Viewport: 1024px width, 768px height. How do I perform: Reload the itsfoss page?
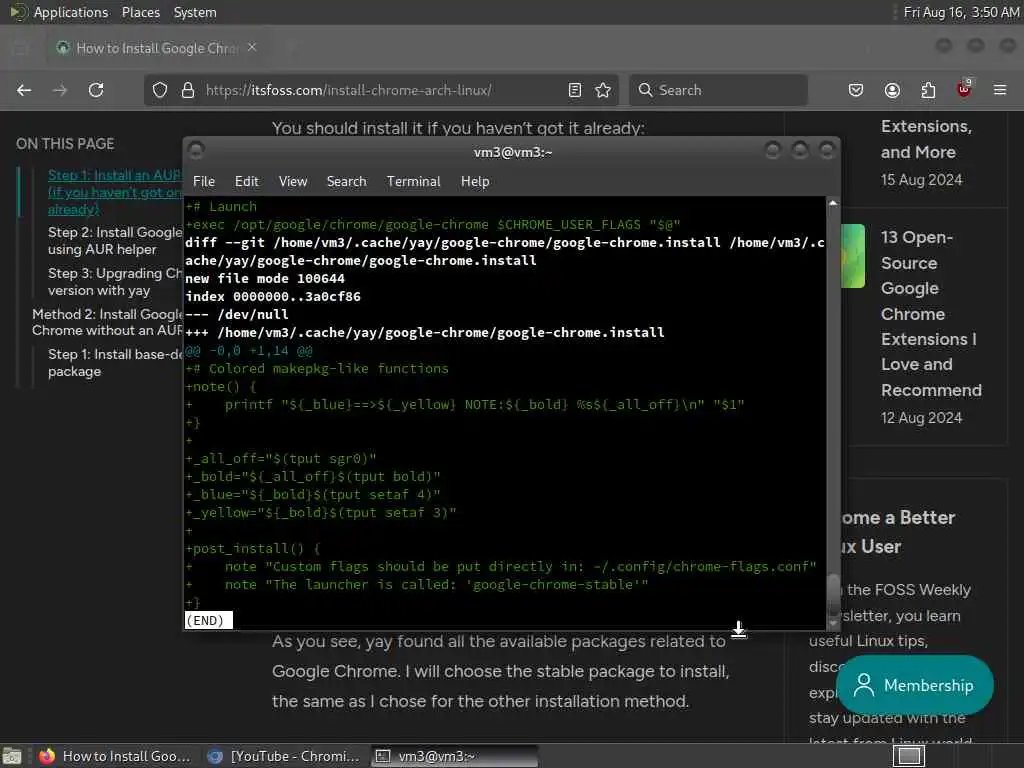[96, 90]
